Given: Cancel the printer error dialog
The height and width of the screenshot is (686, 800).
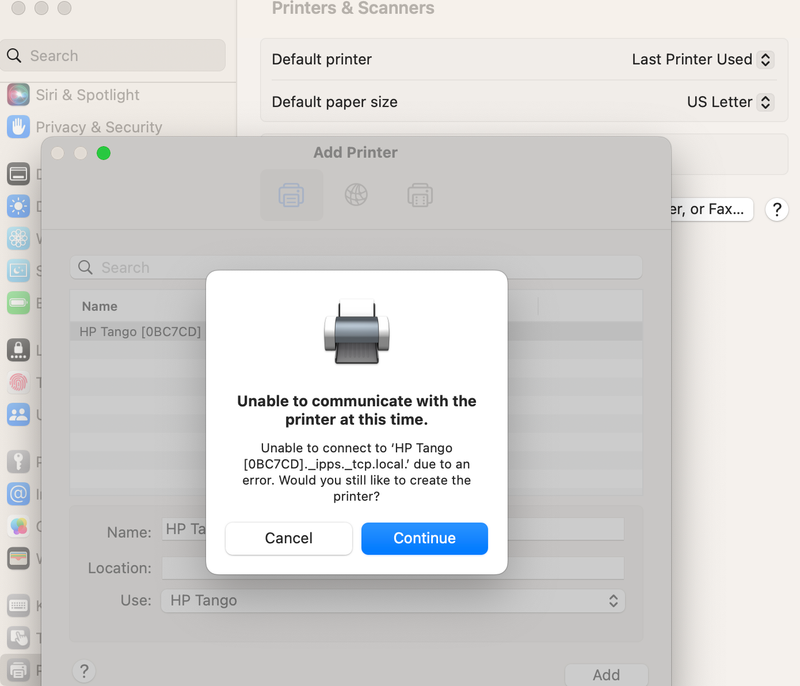Looking at the screenshot, I should [x=288, y=538].
